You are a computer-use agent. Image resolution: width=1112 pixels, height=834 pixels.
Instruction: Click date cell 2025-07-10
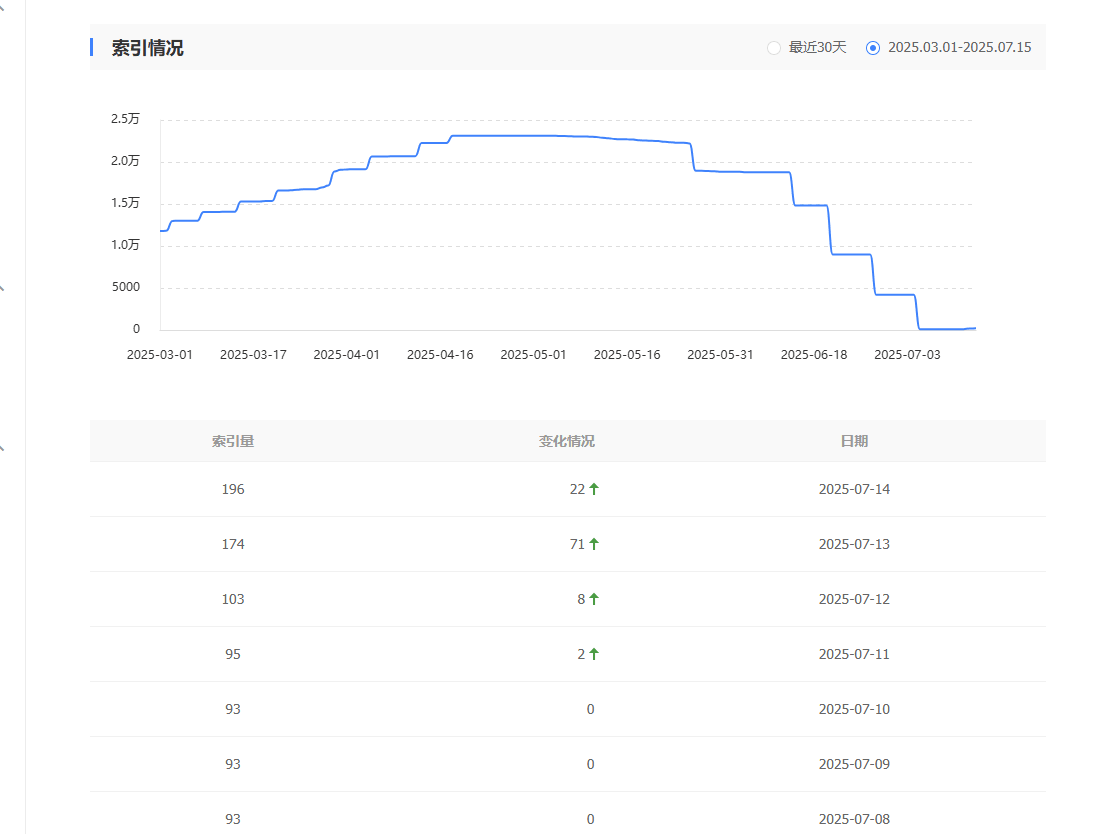click(854, 709)
